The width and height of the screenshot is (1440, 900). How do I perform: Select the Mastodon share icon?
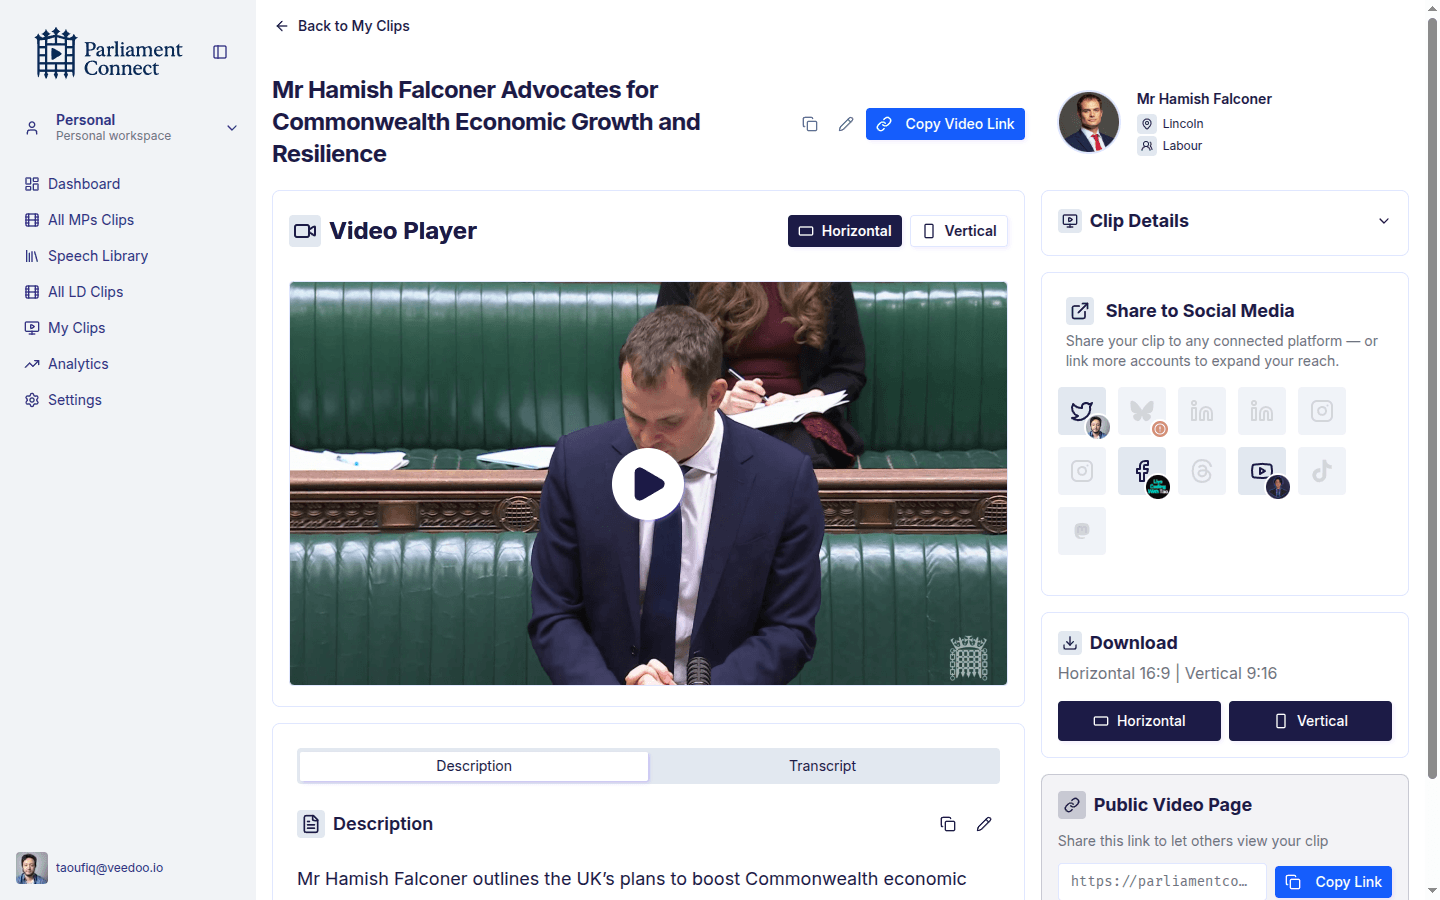1082,531
